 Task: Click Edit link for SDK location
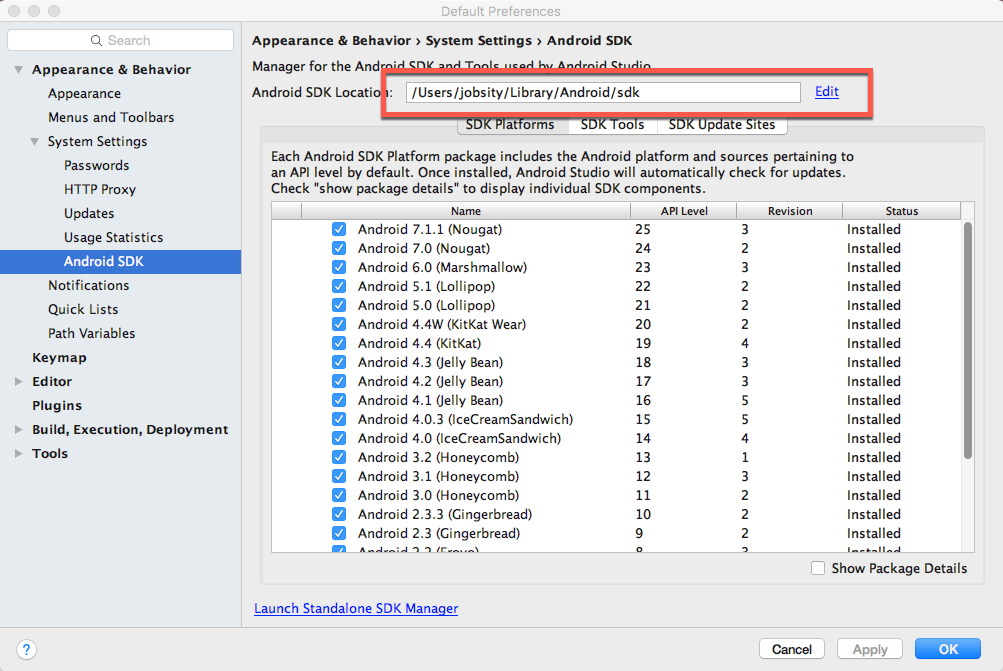826,91
